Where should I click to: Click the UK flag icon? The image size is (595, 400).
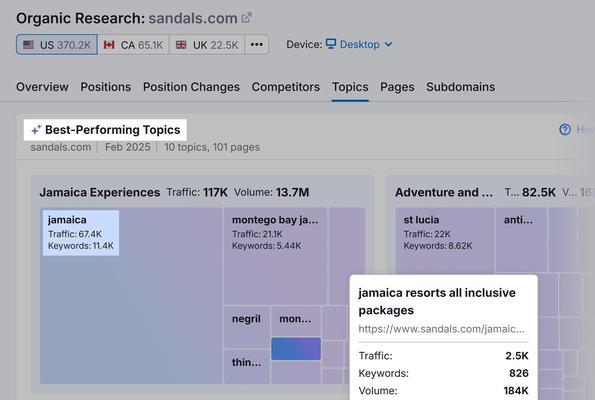click(181, 45)
